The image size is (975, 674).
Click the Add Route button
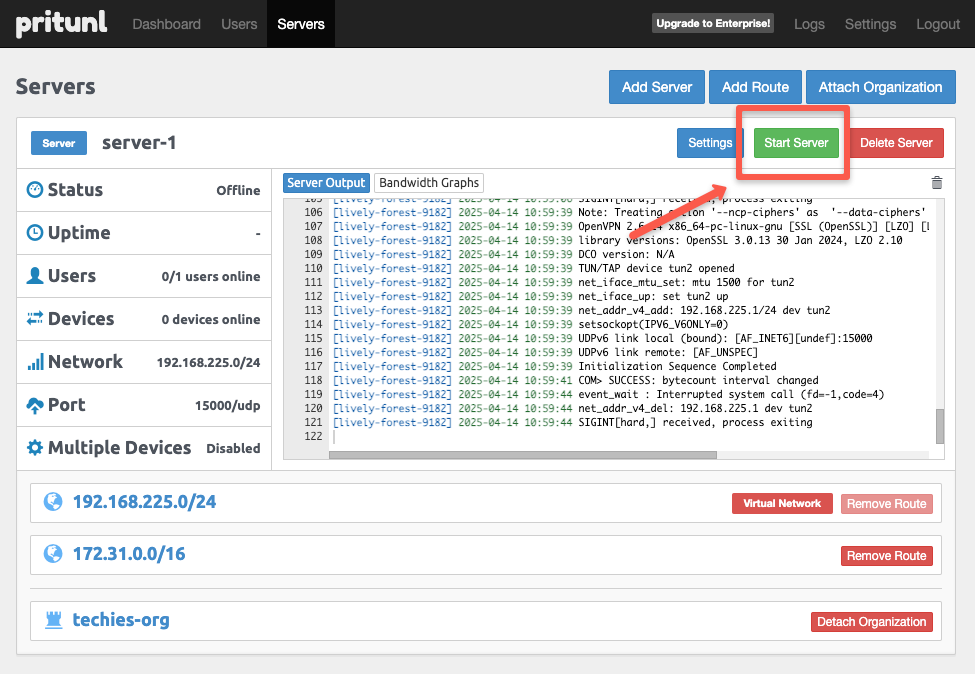point(755,87)
